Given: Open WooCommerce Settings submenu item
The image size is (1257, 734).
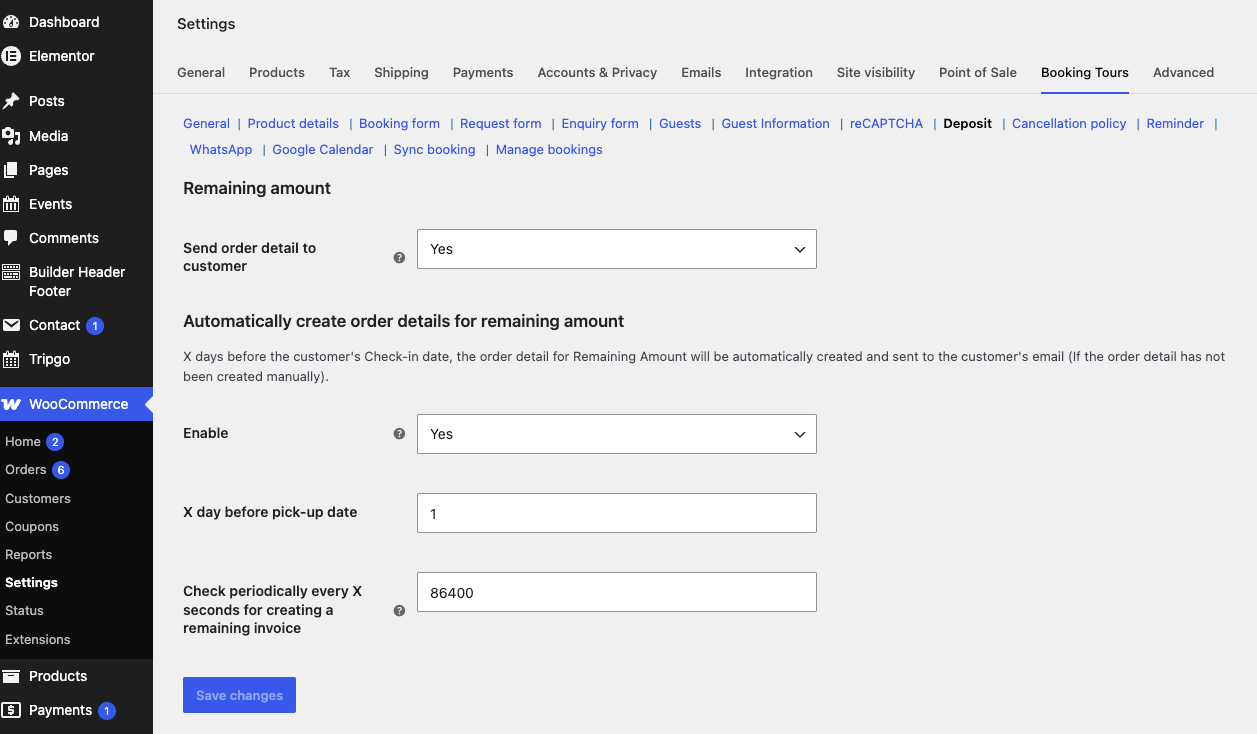Looking at the screenshot, I should coord(31,582).
